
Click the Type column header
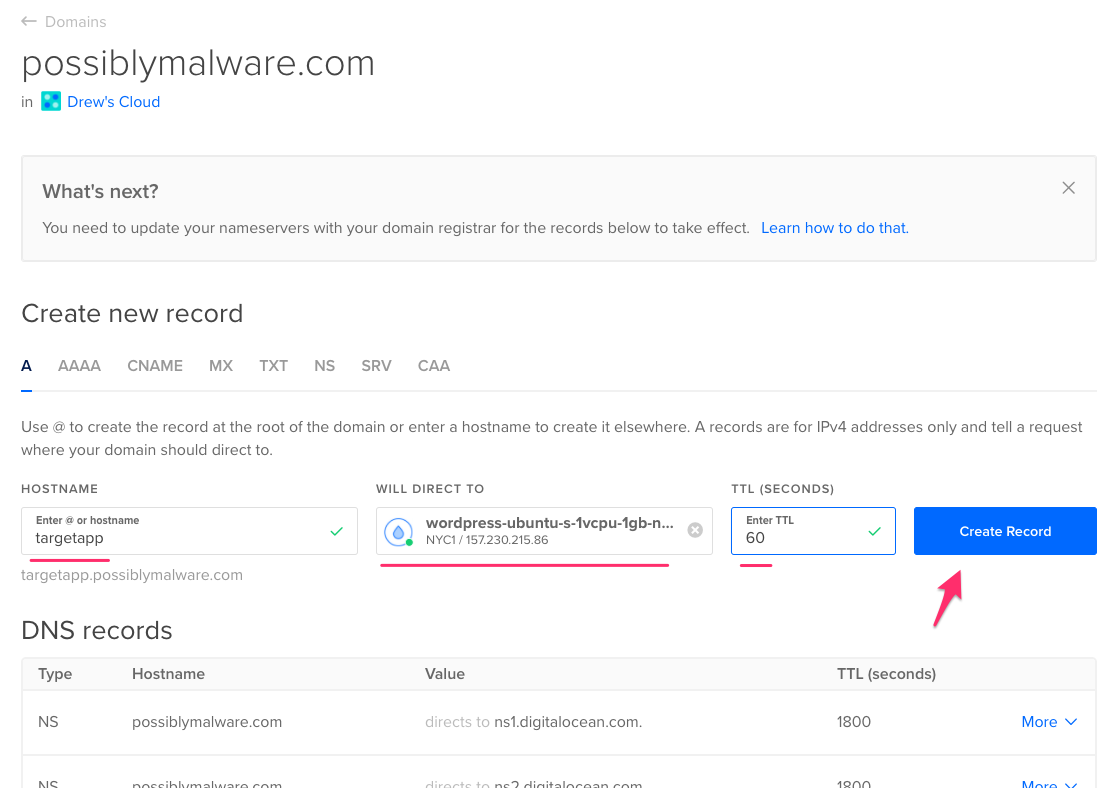[x=55, y=673]
